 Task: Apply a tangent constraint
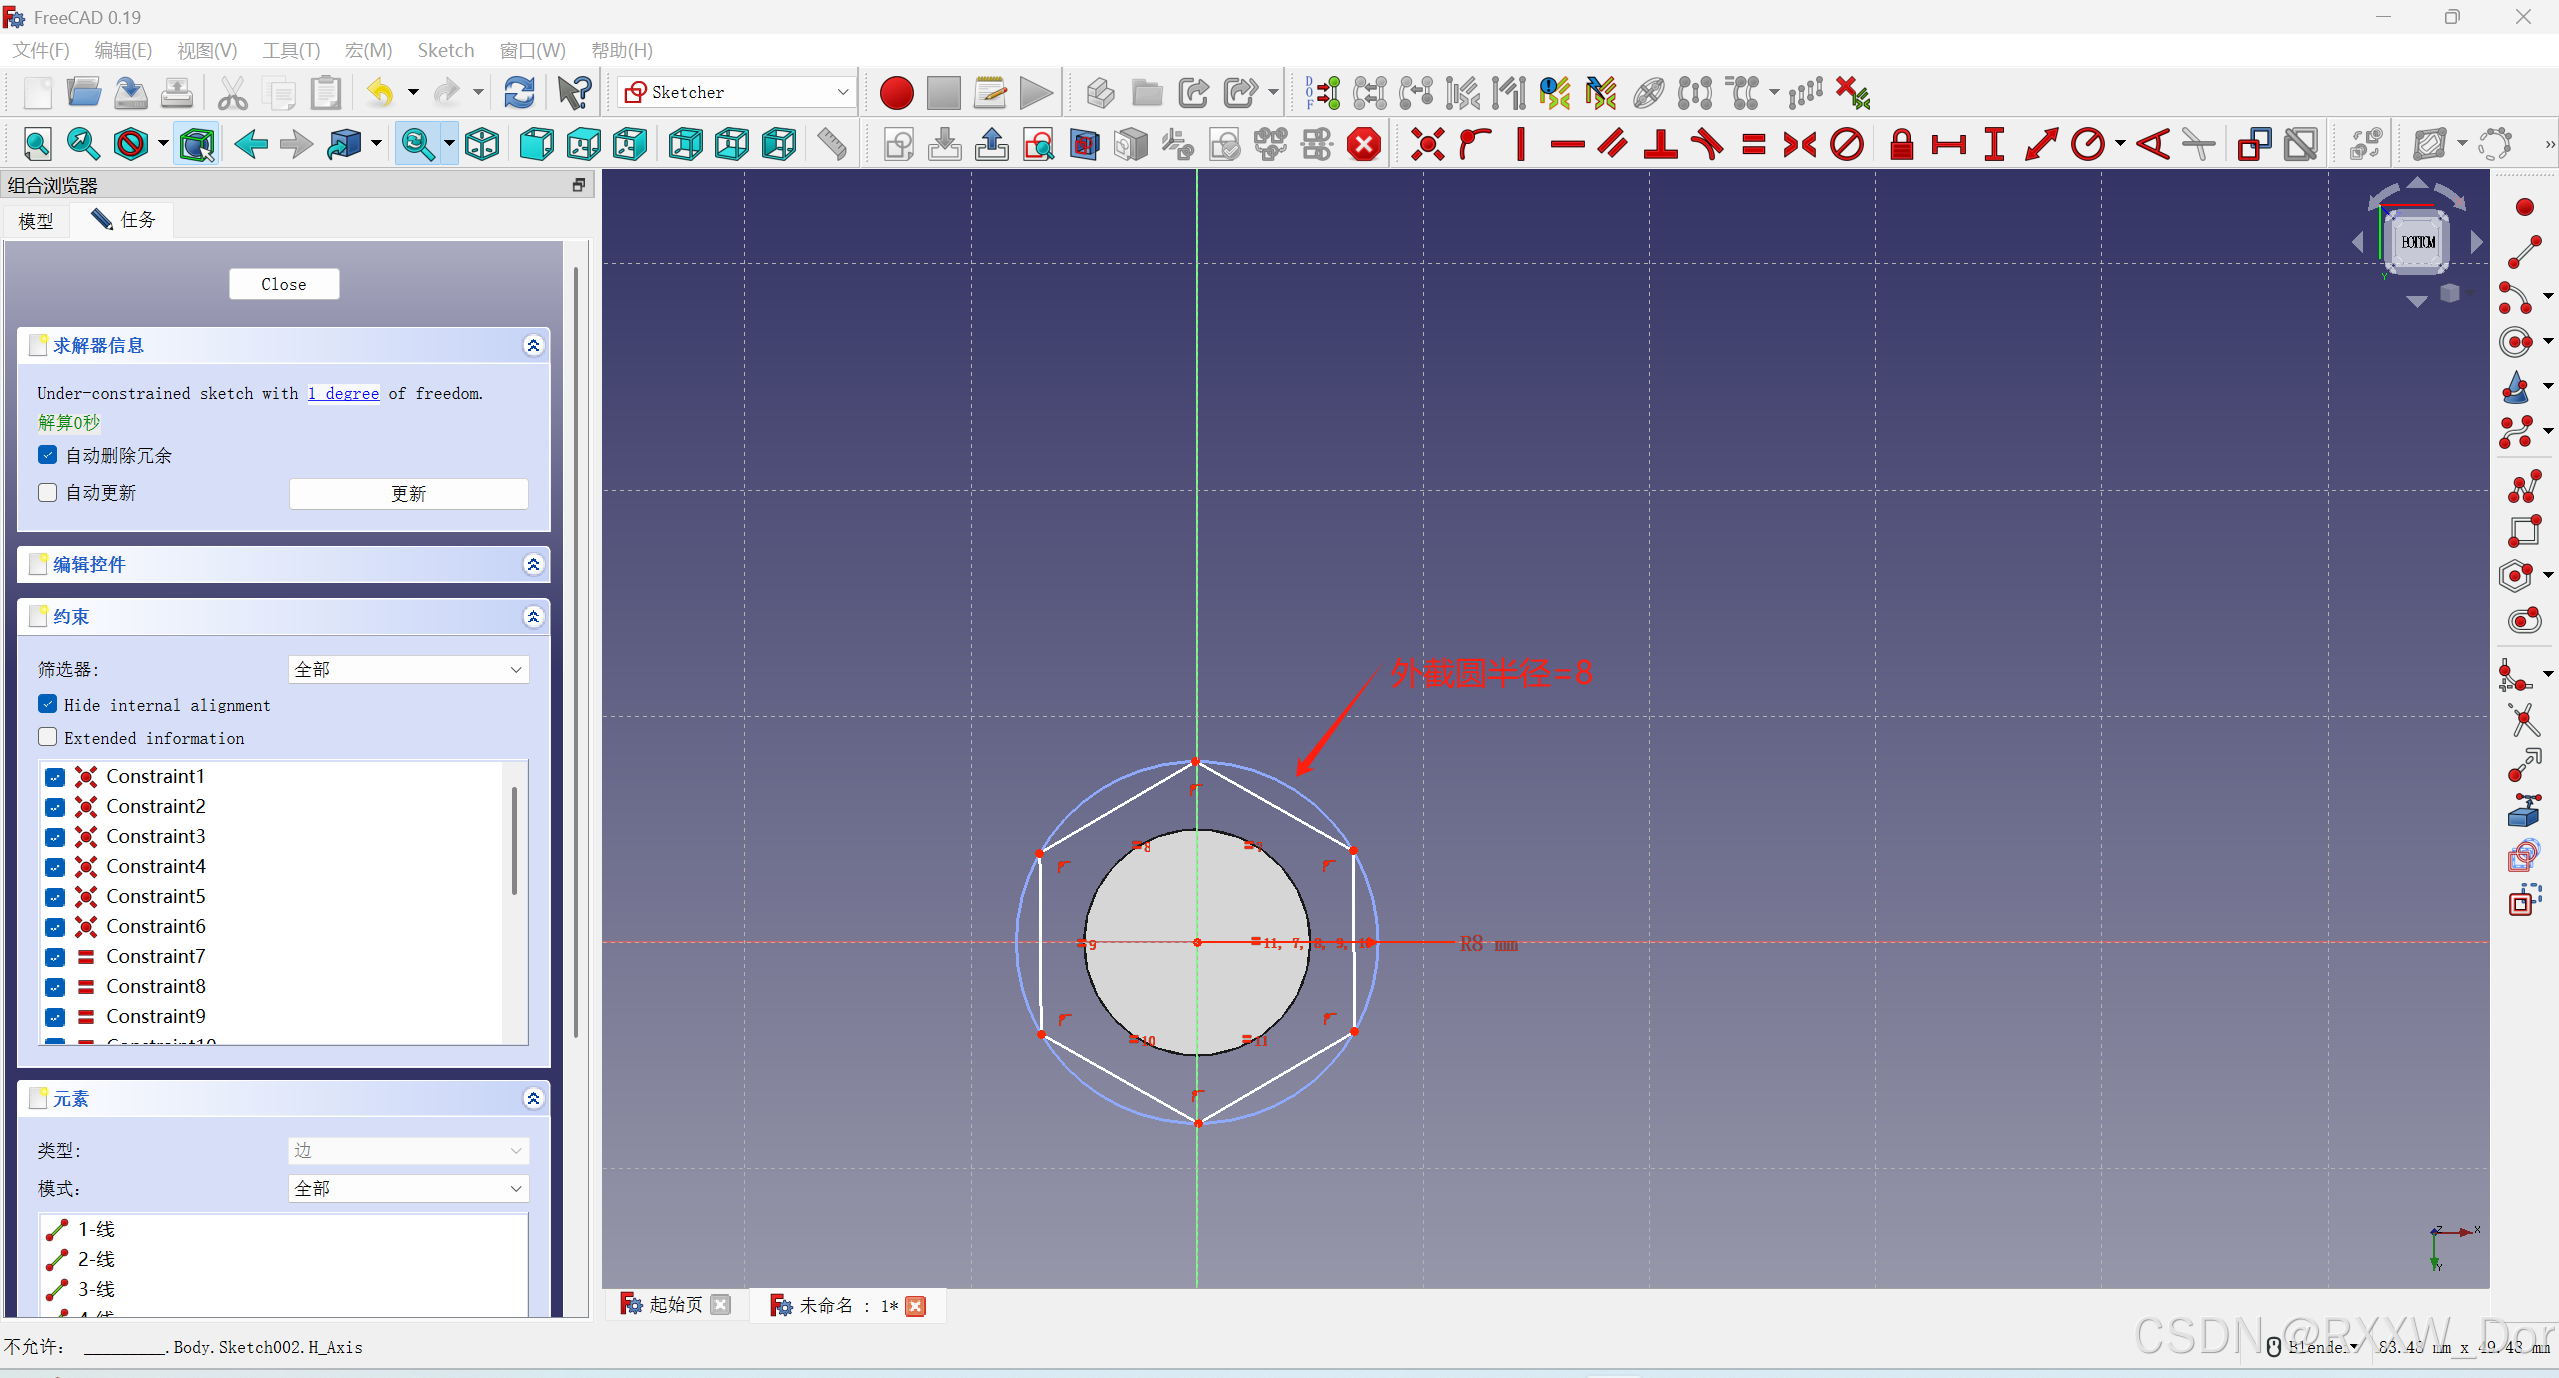click(1707, 144)
